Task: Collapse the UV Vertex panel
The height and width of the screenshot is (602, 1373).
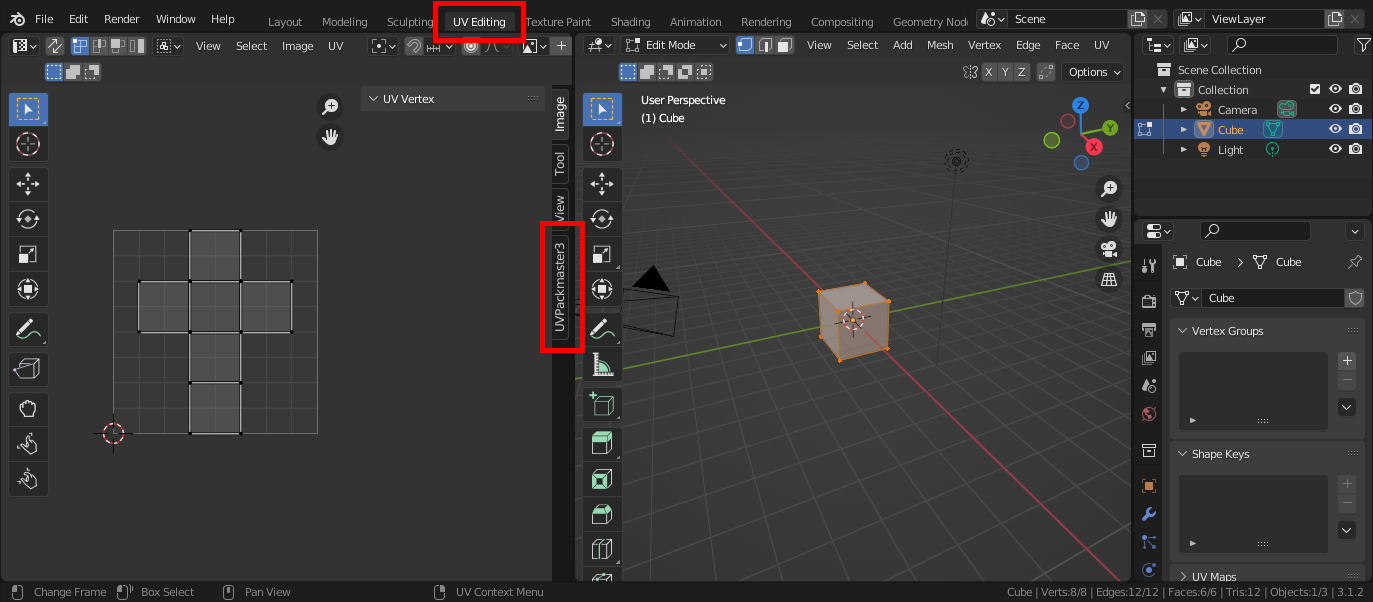Action: click(373, 99)
